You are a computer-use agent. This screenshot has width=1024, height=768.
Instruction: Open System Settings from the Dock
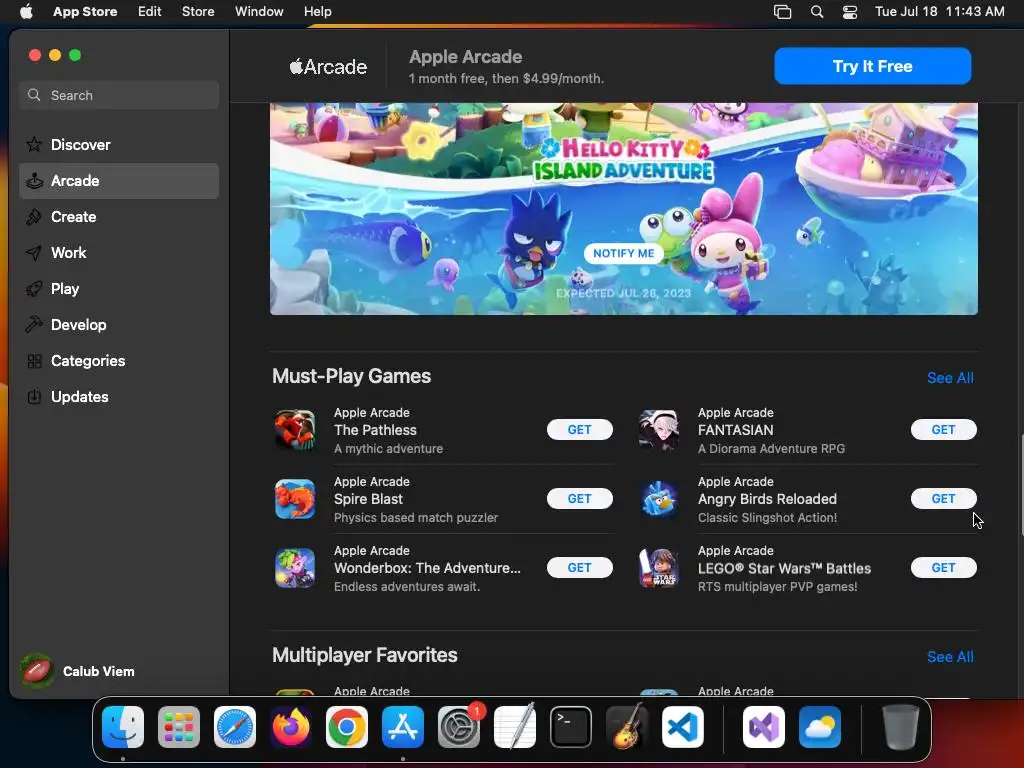[x=459, y=727]
